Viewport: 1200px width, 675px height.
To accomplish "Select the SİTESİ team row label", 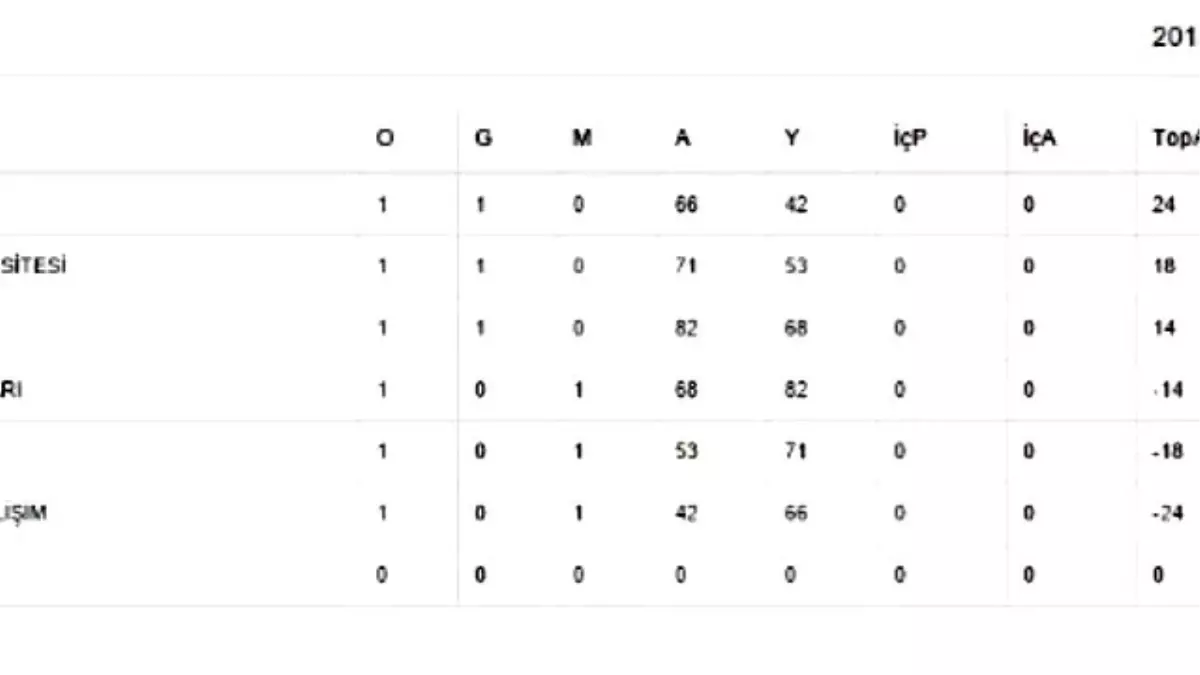I will click(x=34, y=267).
